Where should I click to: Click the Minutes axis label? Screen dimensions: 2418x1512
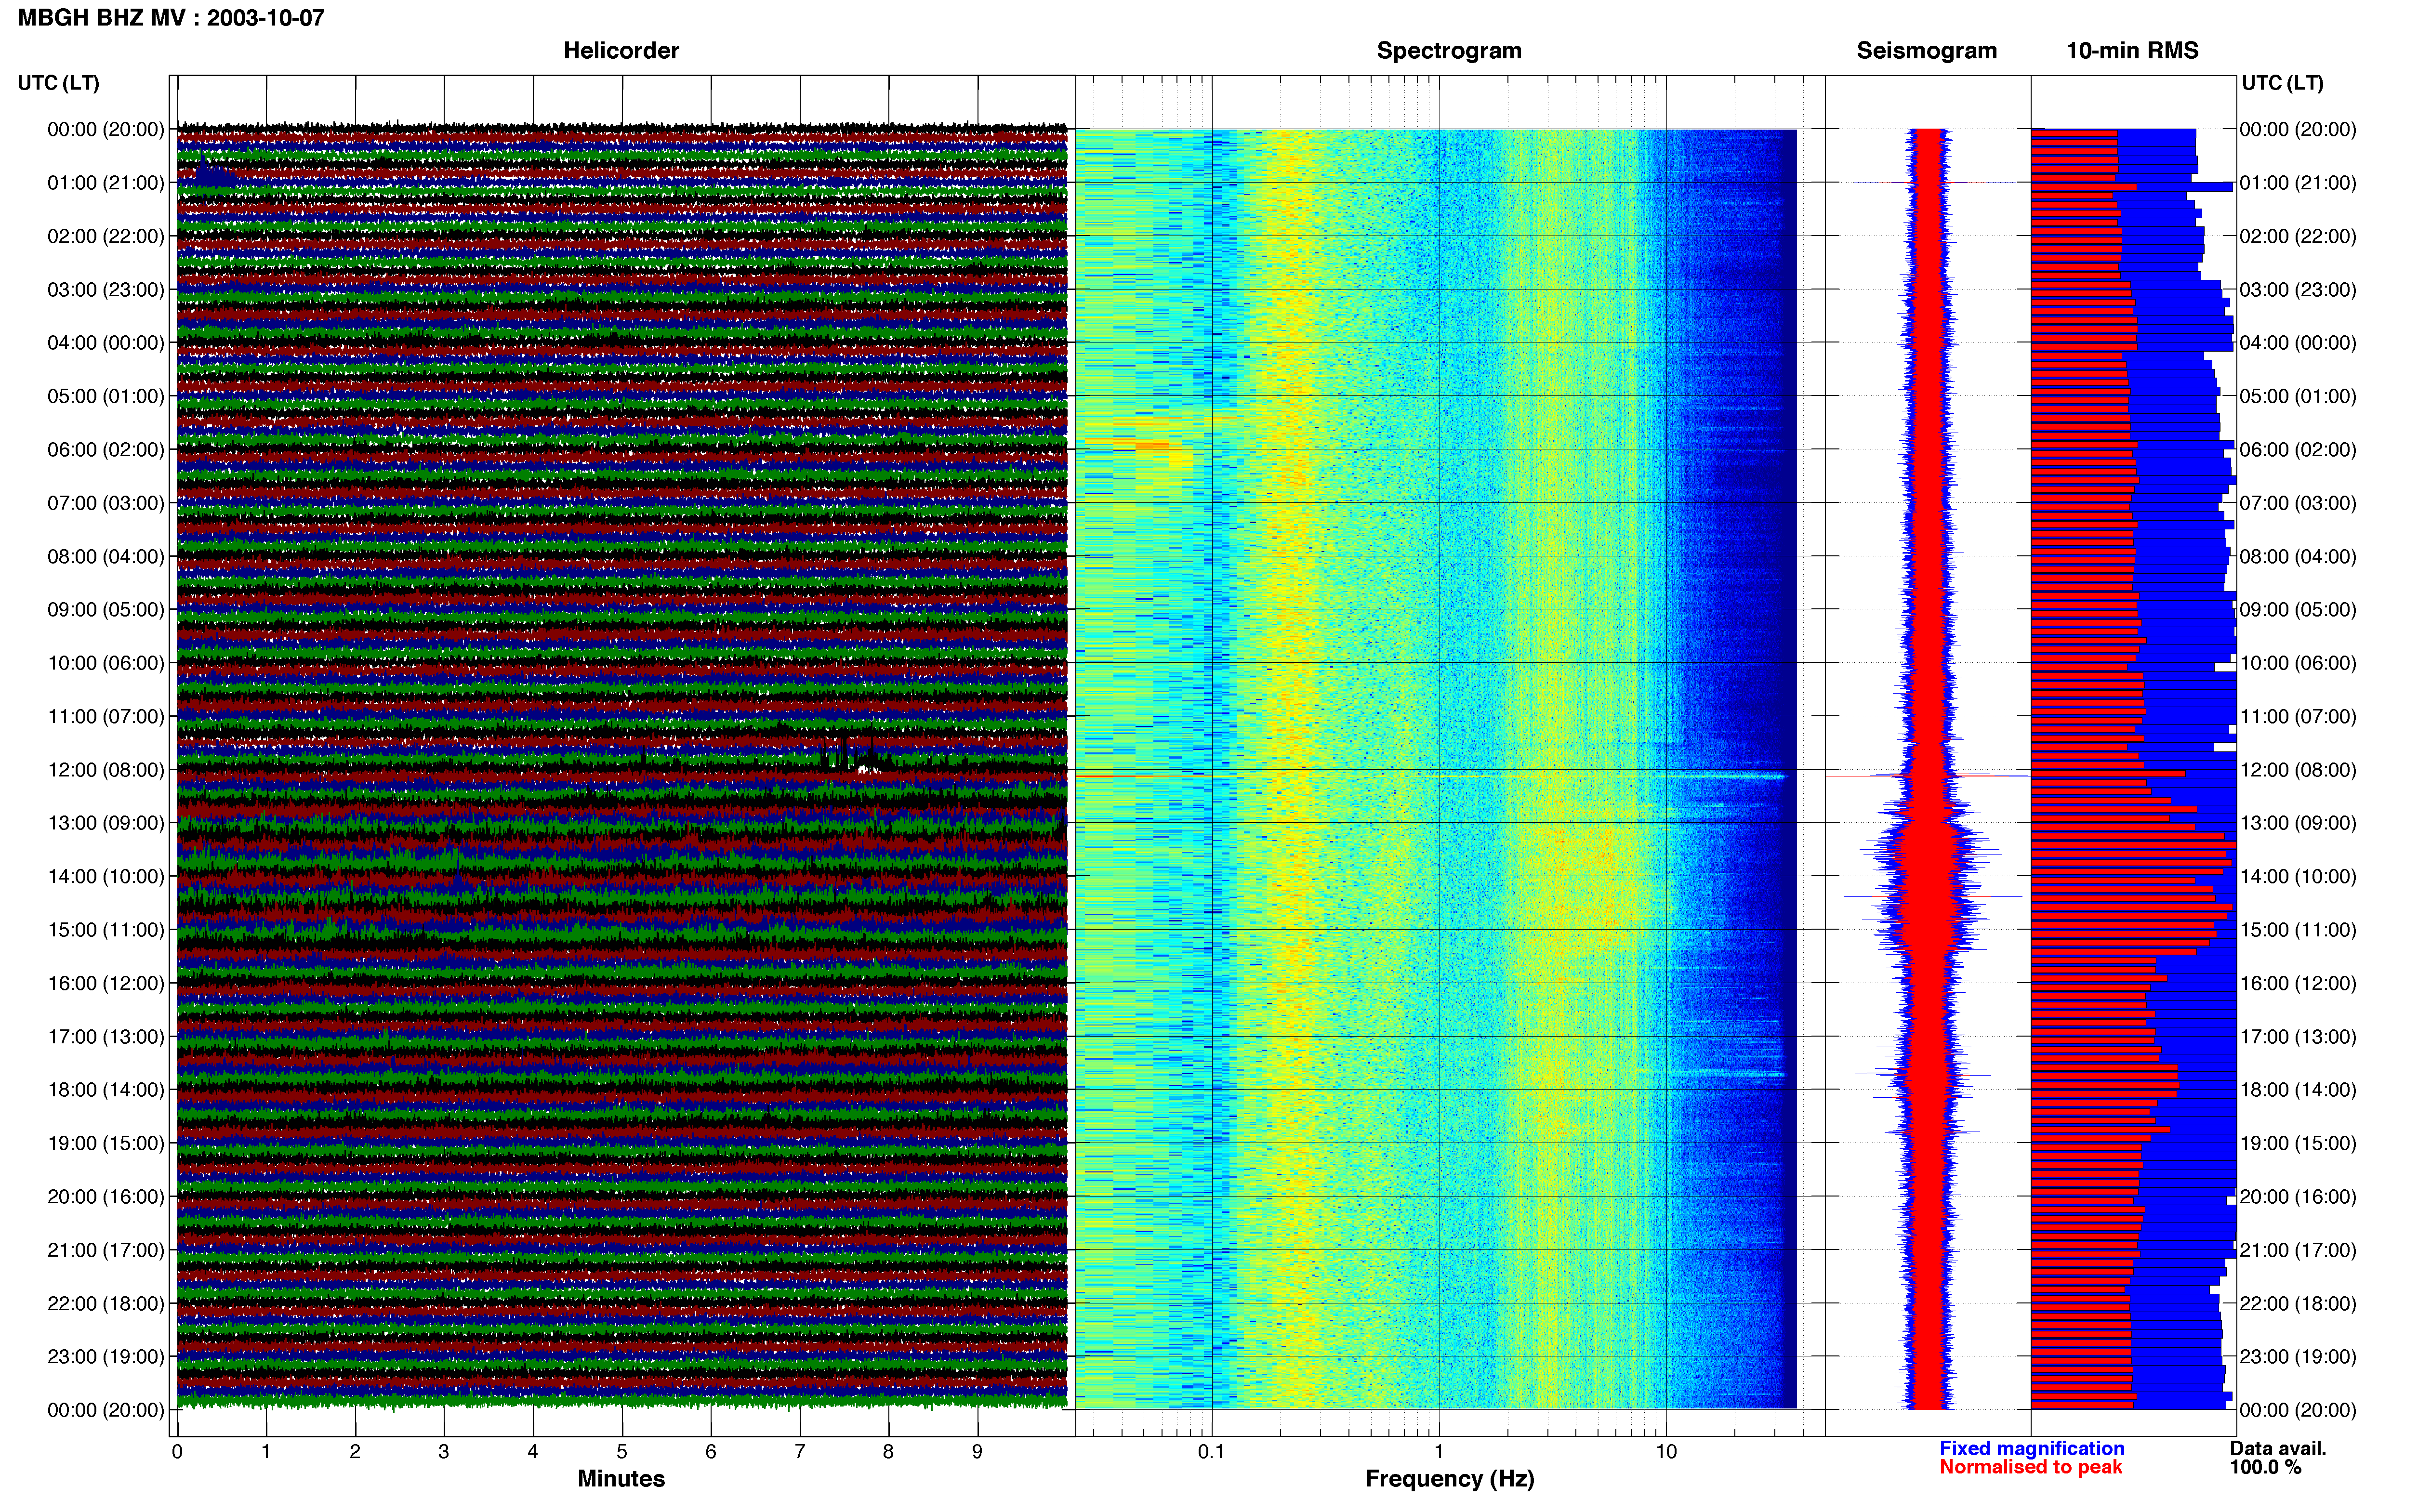pos(621,1479)
